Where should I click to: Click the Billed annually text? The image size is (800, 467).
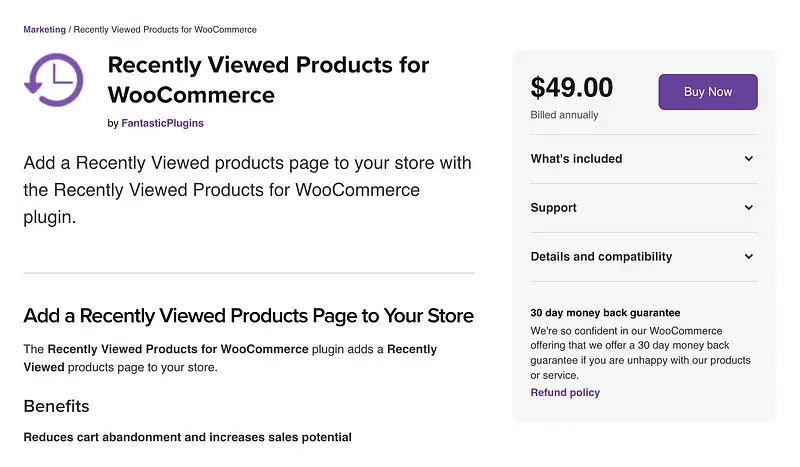pyautogui.click(x=564, y=115)
